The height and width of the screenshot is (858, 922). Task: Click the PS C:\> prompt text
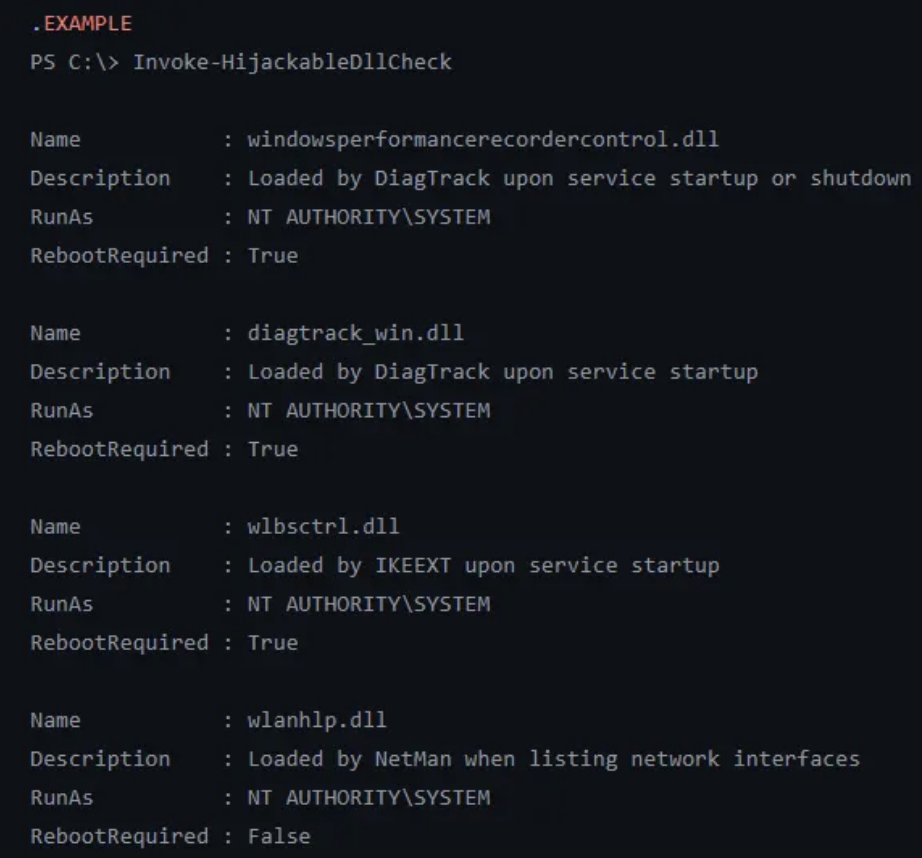tap(75, 62)
